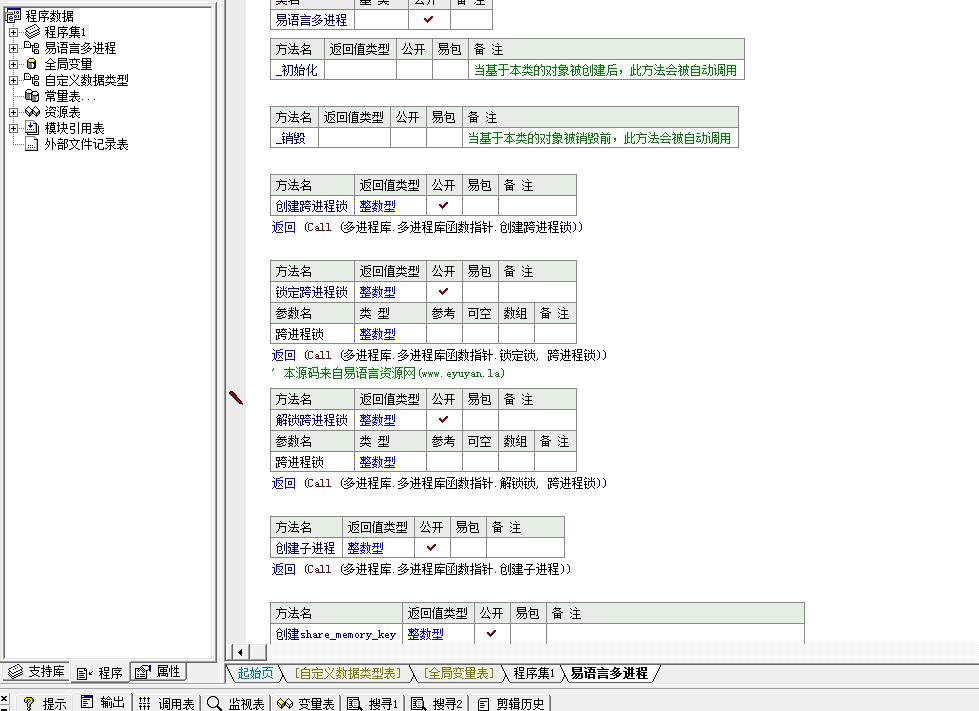The width and height of the screenshot is (979, 711).
Task: Click the red pencil marker in margin
Action: pyautogui.click(x=236, y=398)
